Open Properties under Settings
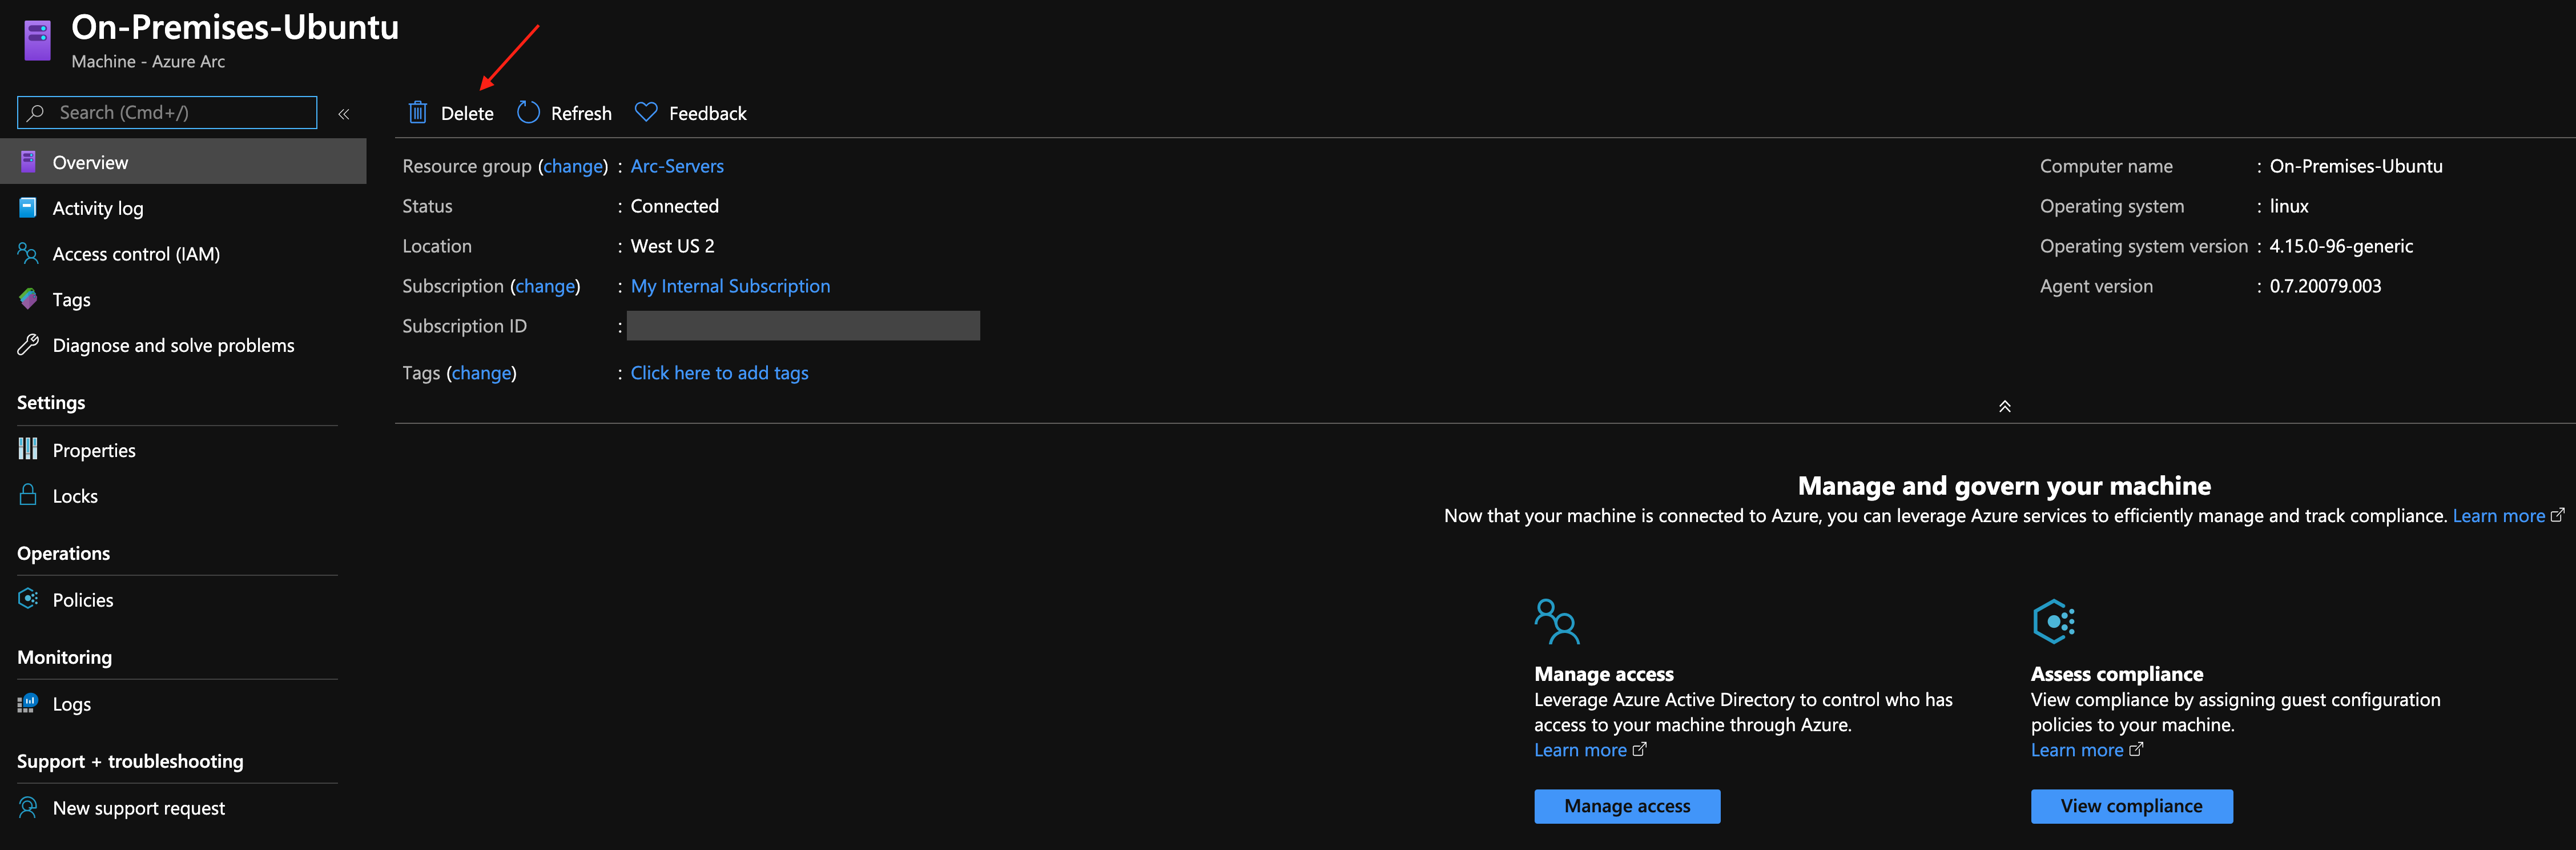 pos(93,450)
